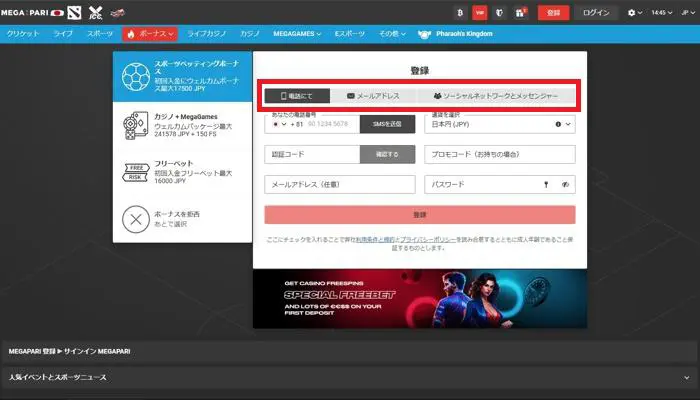Click the password key generator icon
The image size is (700, 400).
coord(546,185)
